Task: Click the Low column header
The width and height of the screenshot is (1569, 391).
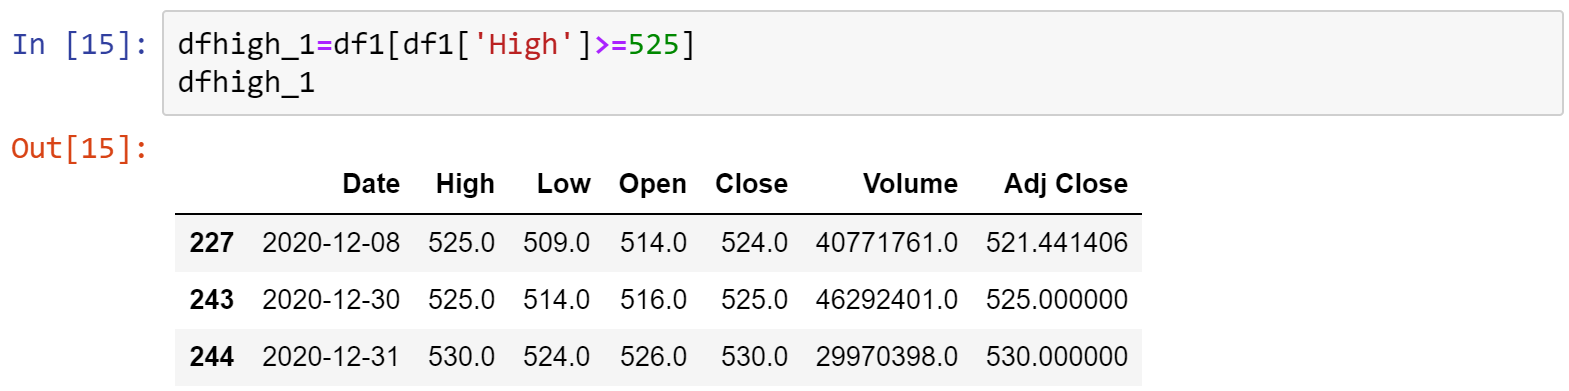Action: [x=563, y=184]
